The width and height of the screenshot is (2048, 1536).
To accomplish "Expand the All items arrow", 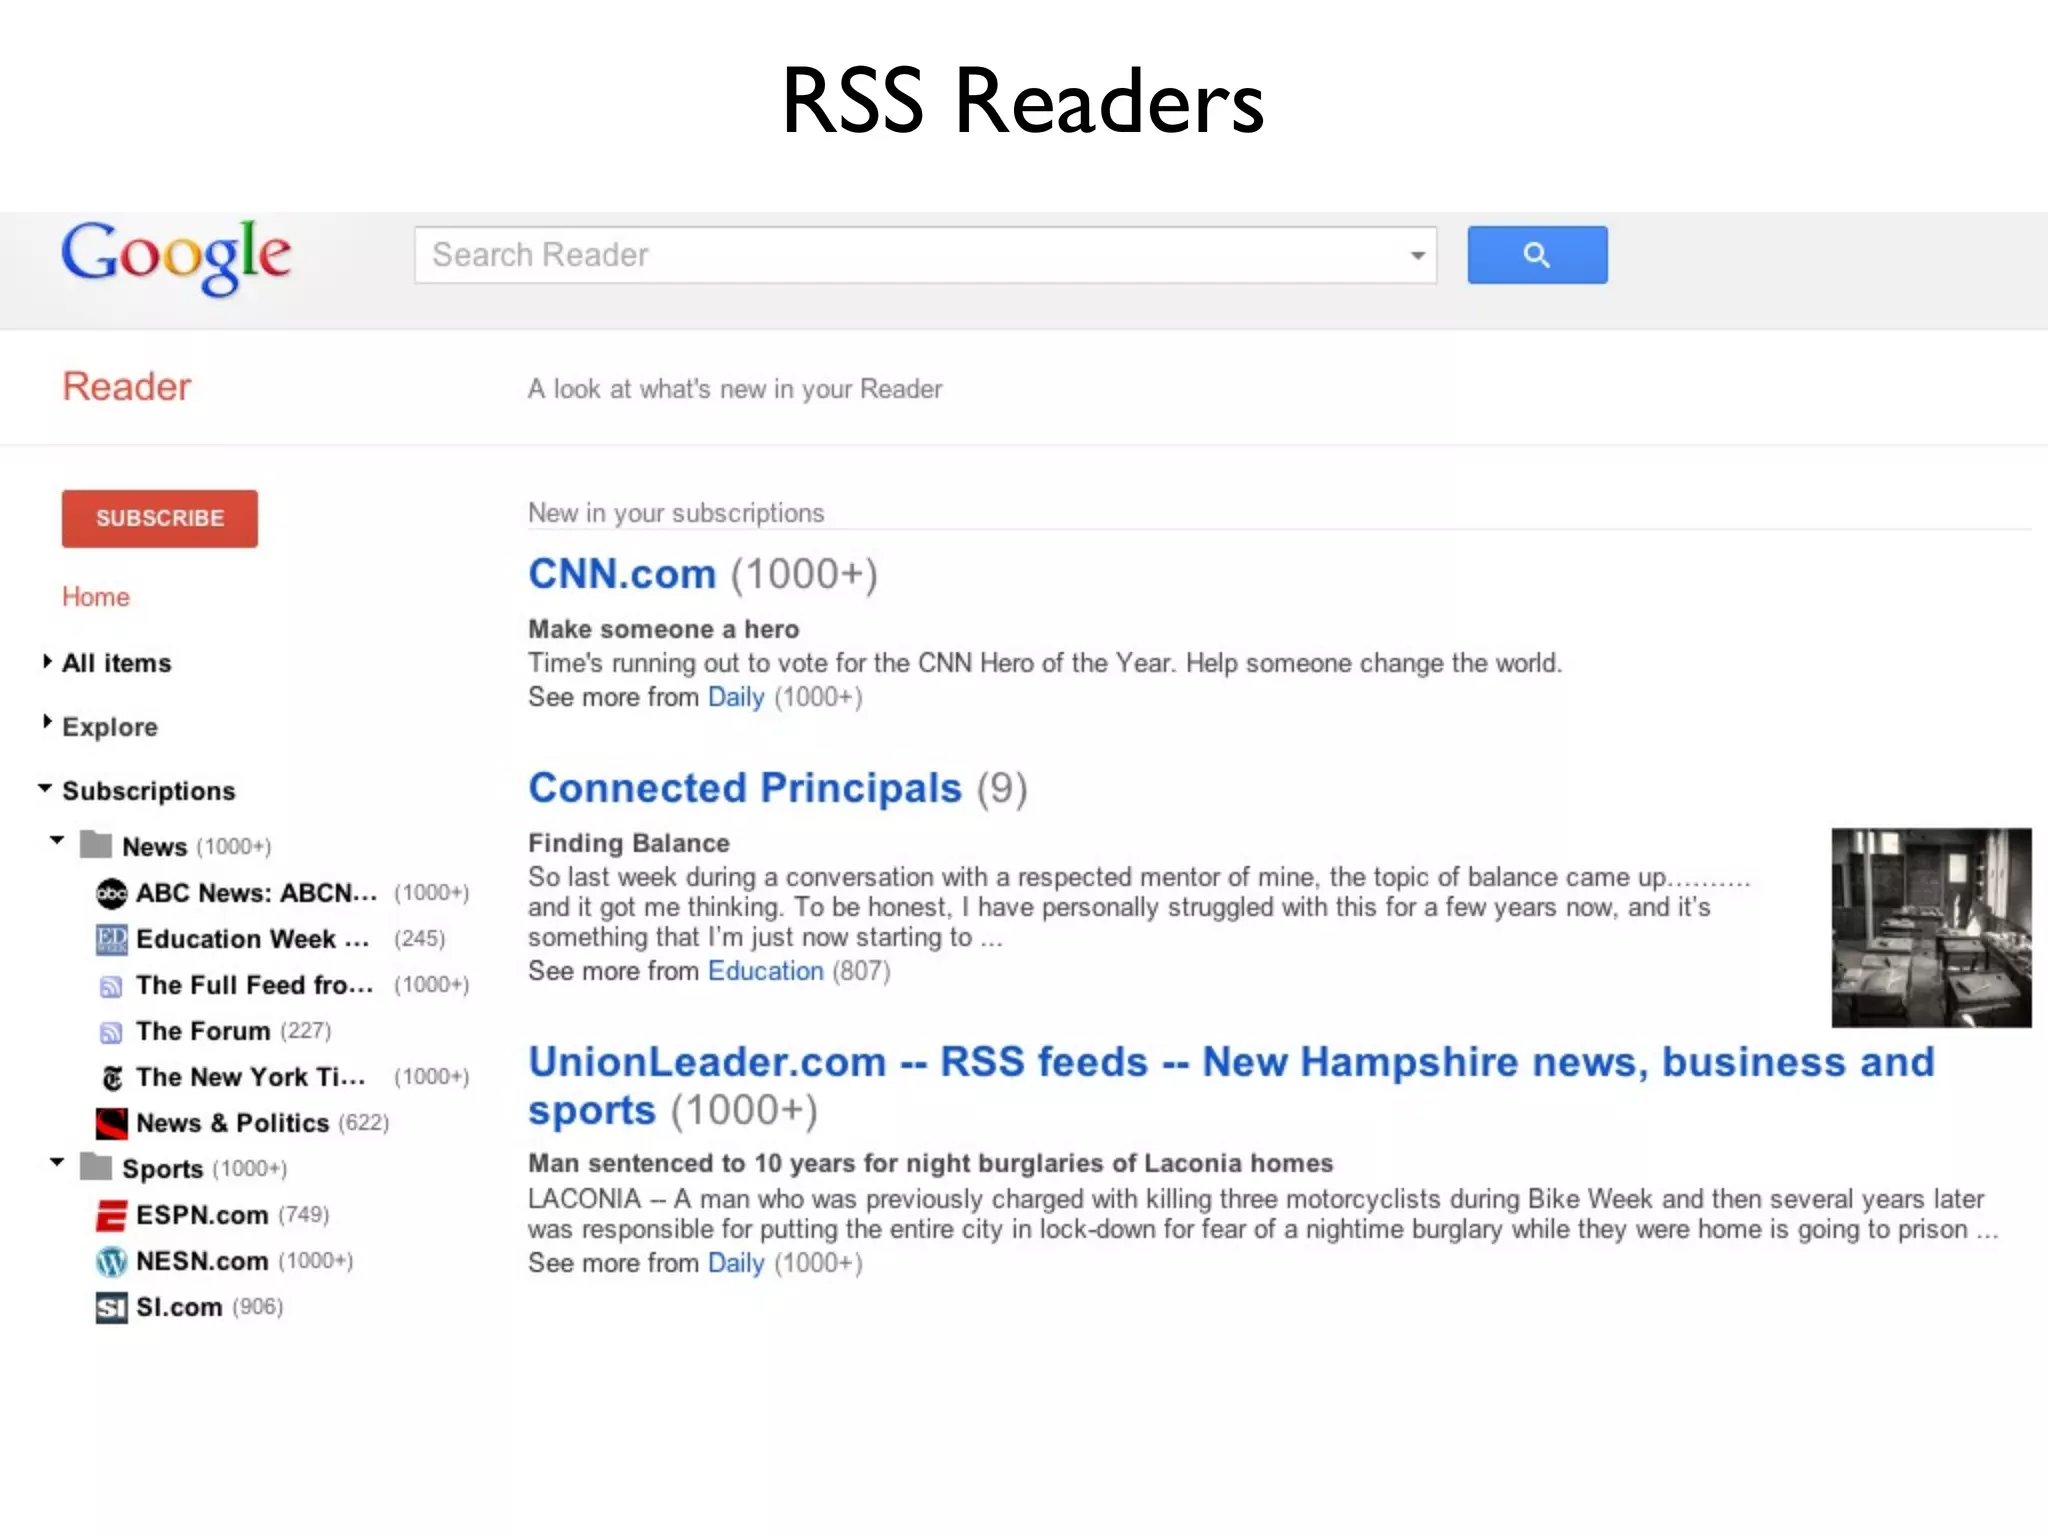I will [46, 661].
